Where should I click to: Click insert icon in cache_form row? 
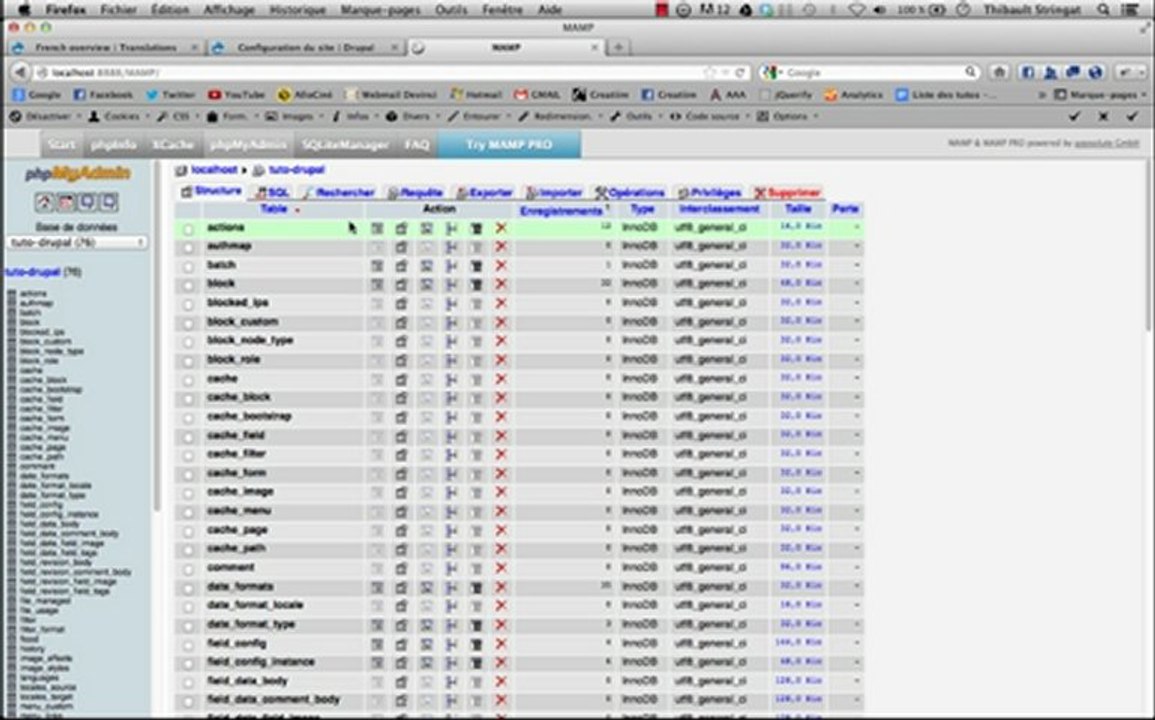tap(452, 474)
